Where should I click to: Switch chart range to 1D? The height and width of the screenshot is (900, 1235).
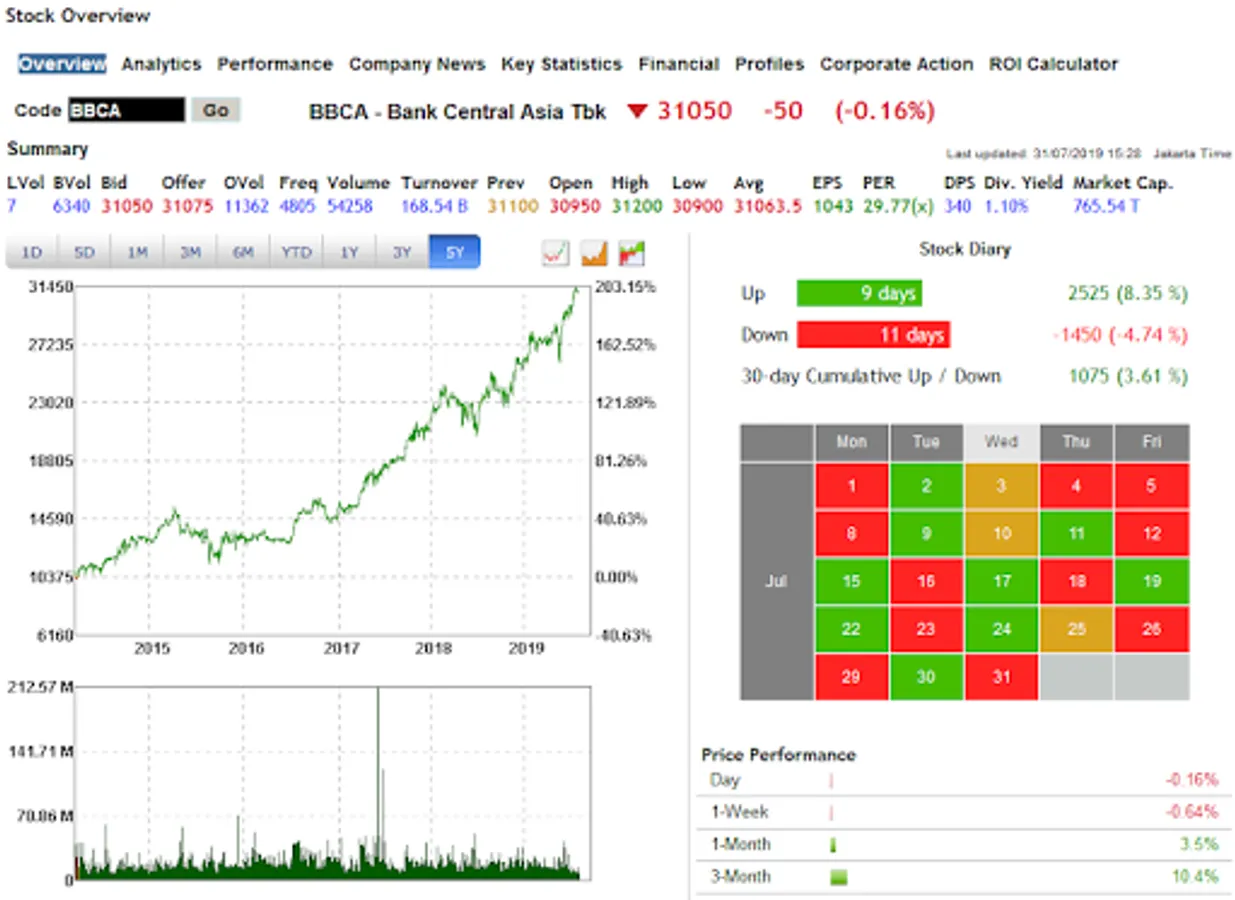pos(32,253)
